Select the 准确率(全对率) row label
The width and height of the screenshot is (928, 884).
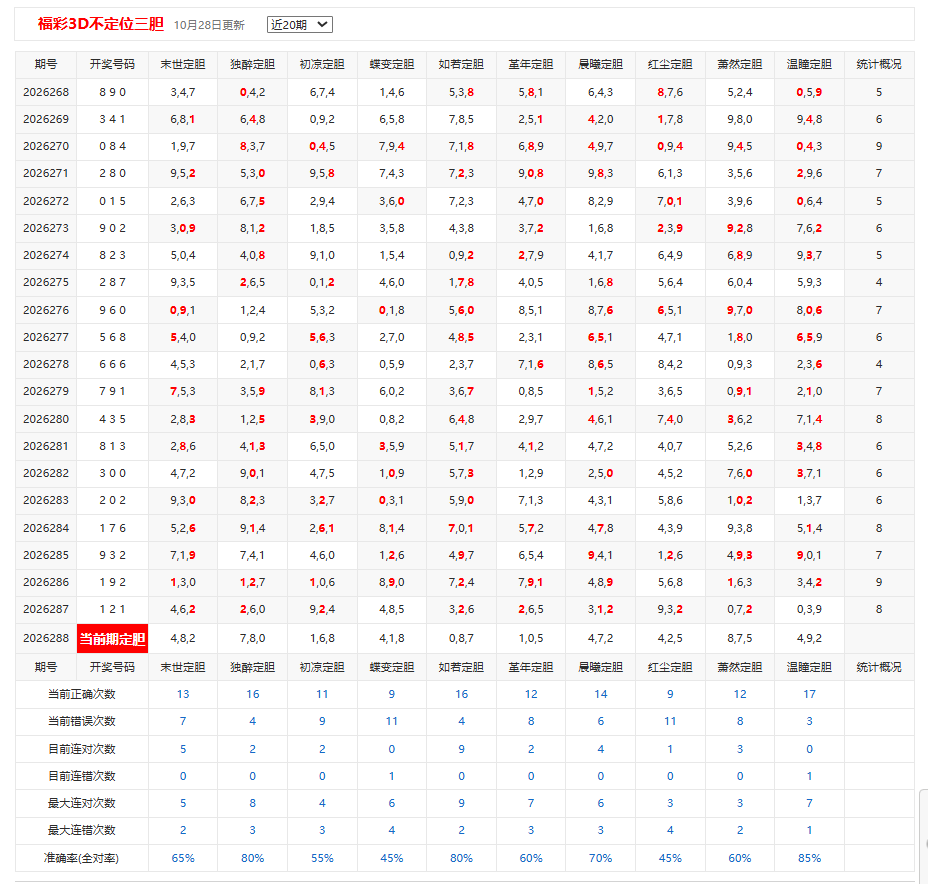(82, 858)
